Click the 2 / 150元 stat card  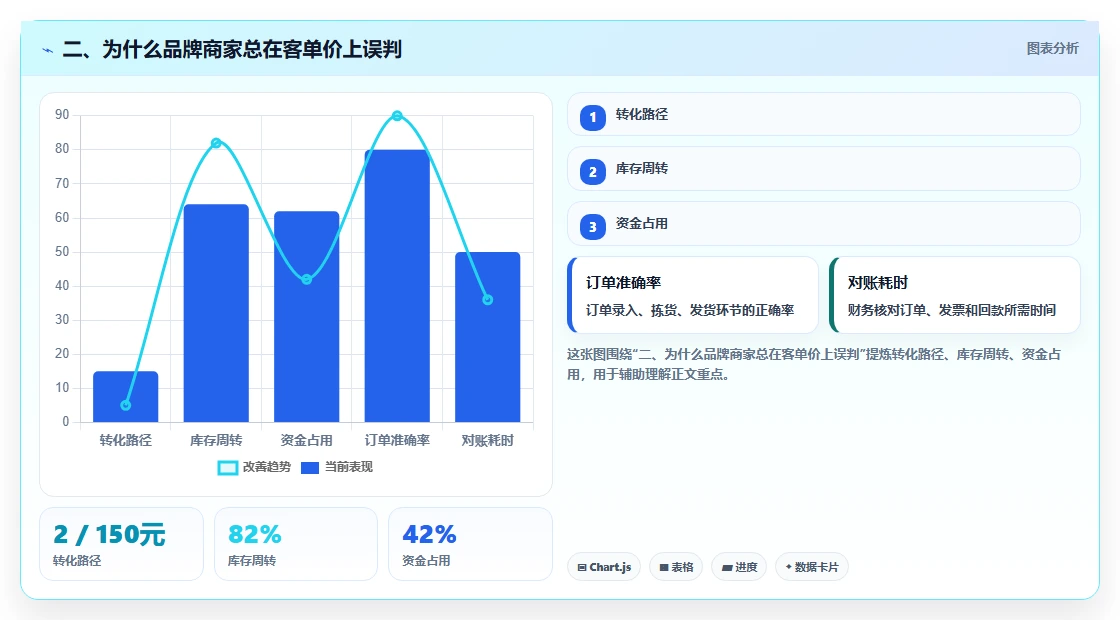pos(121,544)
